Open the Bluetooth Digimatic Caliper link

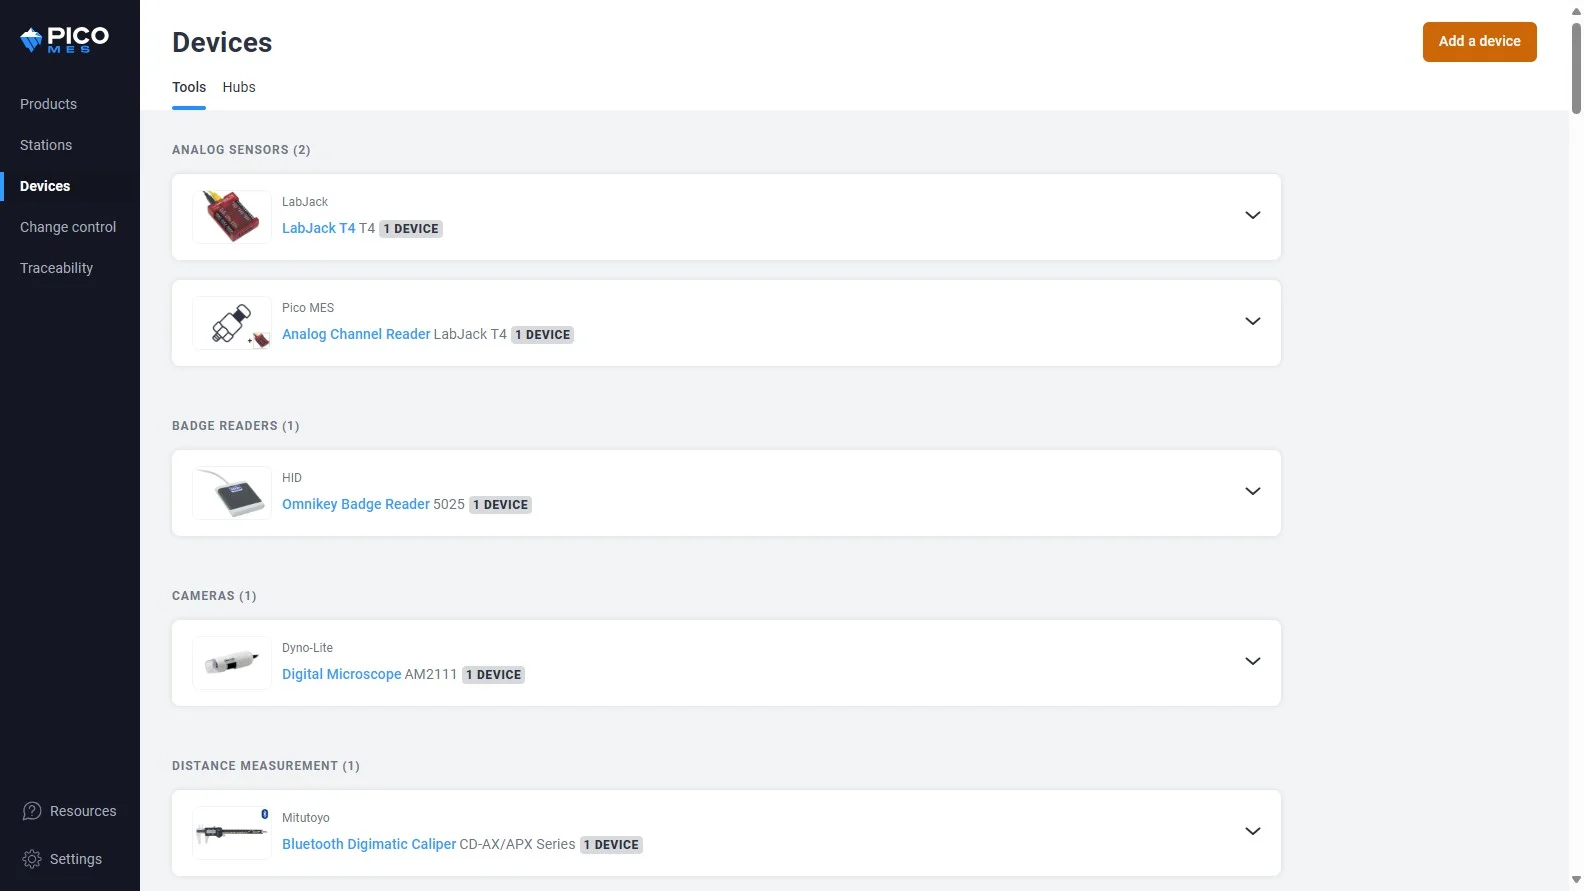click(369, 844)
